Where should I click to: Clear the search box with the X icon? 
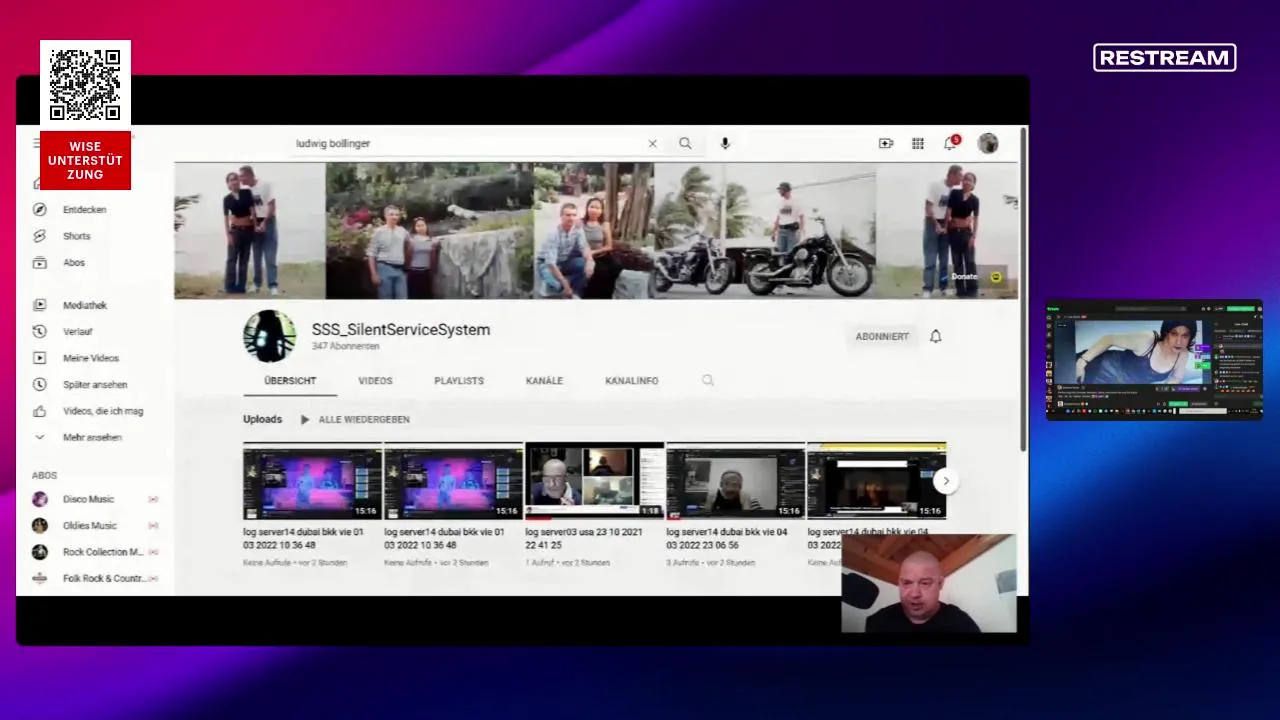pyautogui.click(x=652, y=144)
